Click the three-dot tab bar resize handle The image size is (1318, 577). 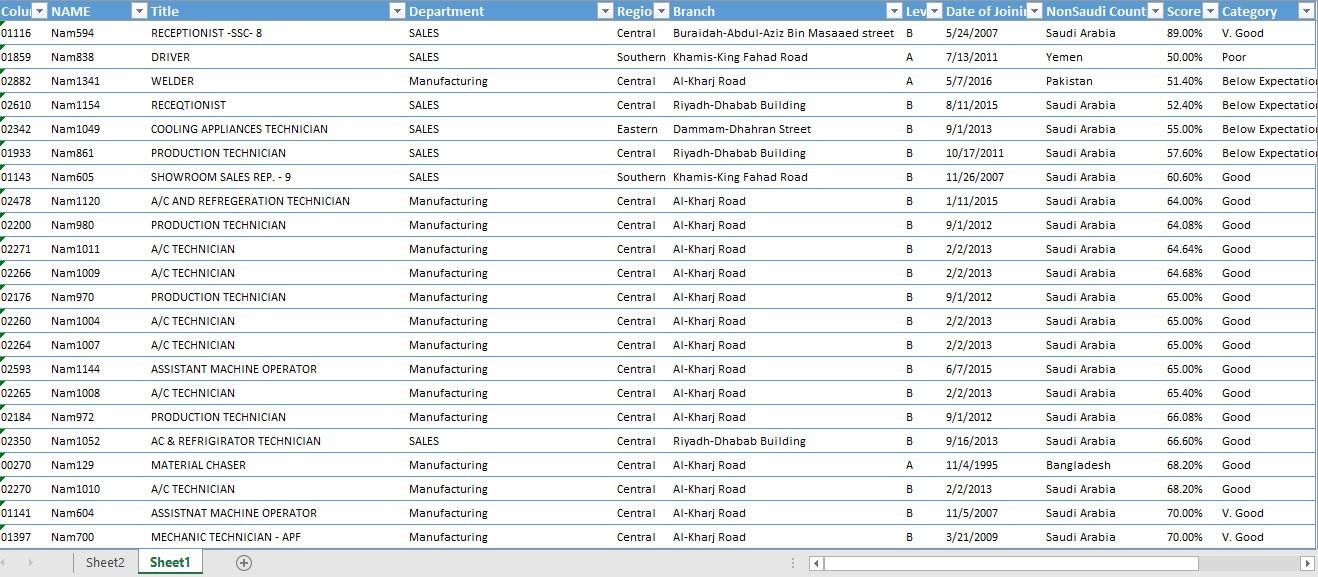794,563
